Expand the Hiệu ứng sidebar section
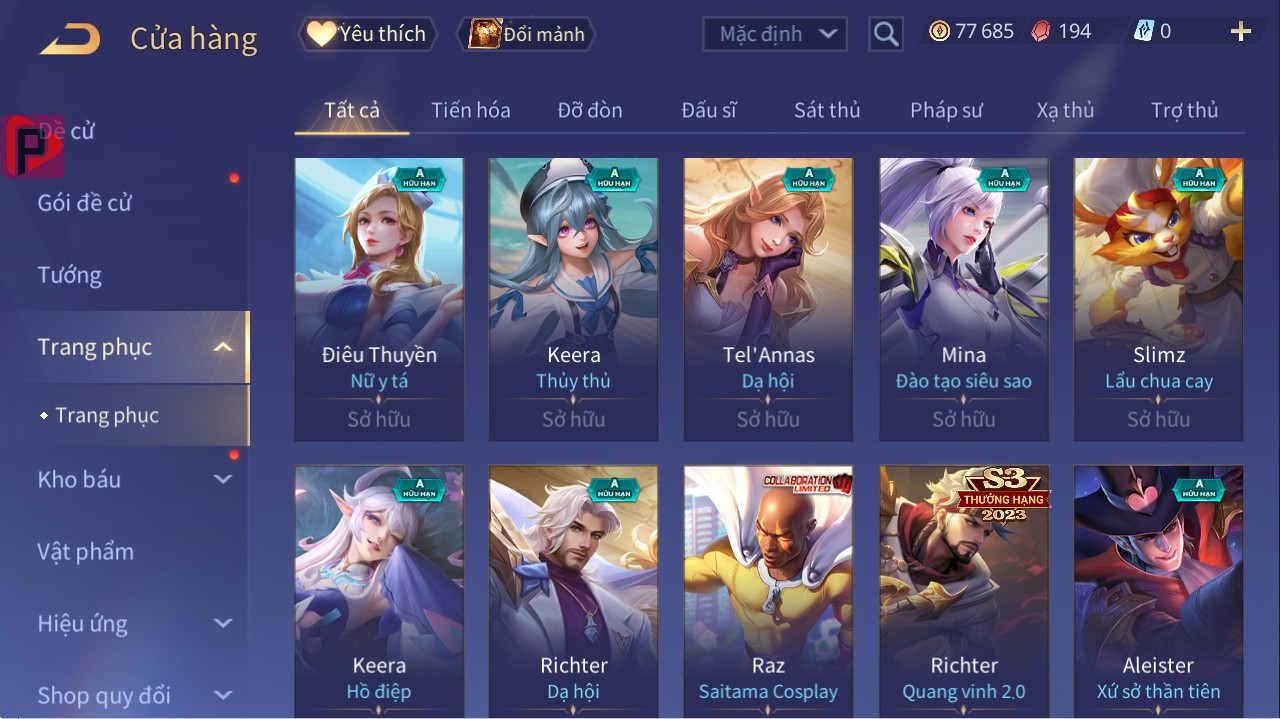Viewport: 1280px width, 719px height. pyautogui.click(x=223, y=624)
